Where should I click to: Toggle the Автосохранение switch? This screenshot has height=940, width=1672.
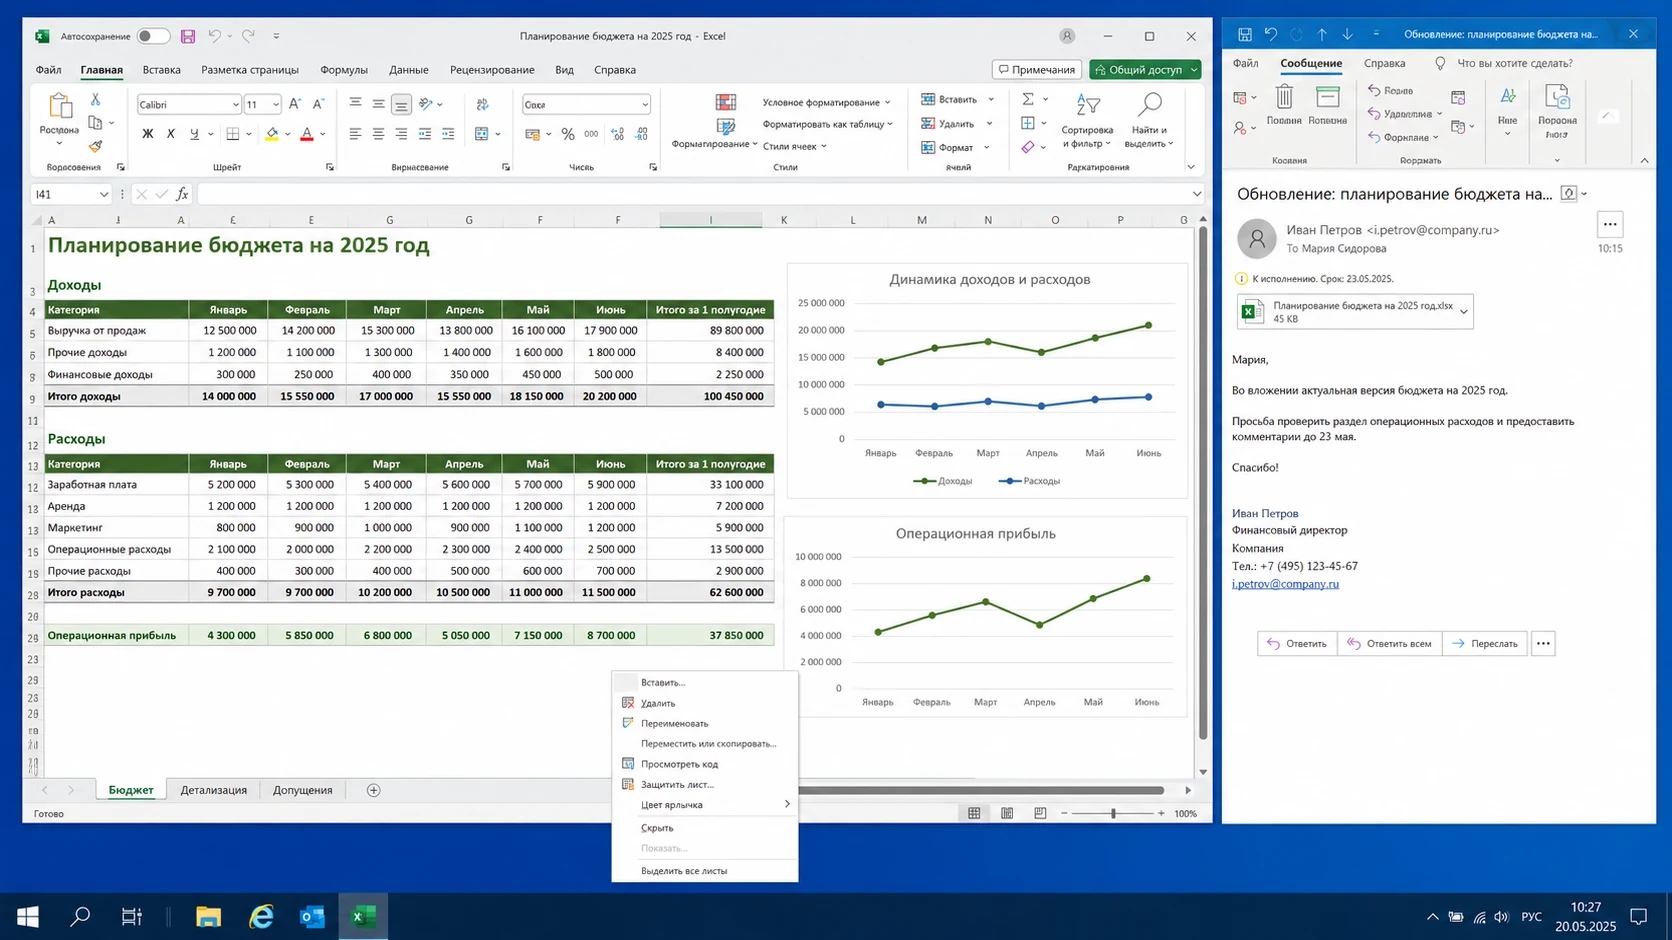coord(153,36)
